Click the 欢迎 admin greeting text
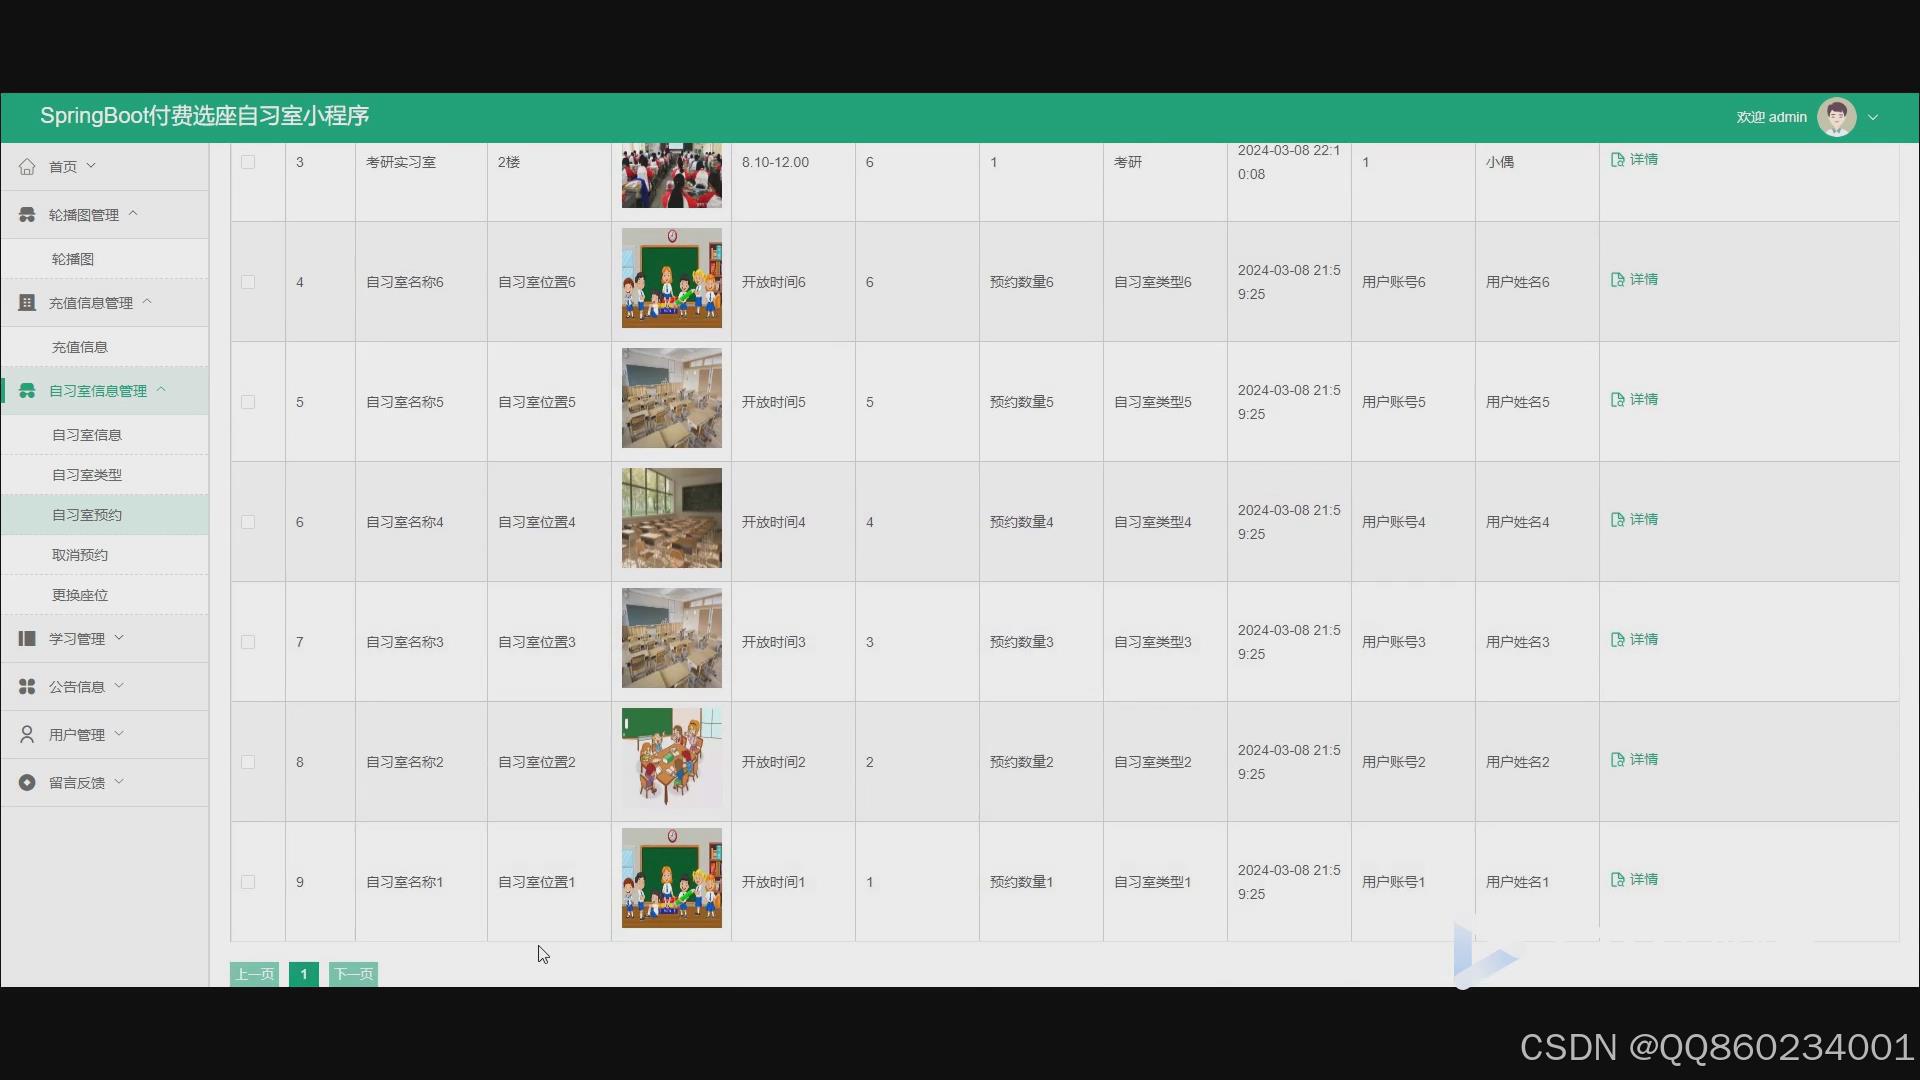This screenshot has width=1920, height=1080. pyautogui.click(x=1771, y=117)
